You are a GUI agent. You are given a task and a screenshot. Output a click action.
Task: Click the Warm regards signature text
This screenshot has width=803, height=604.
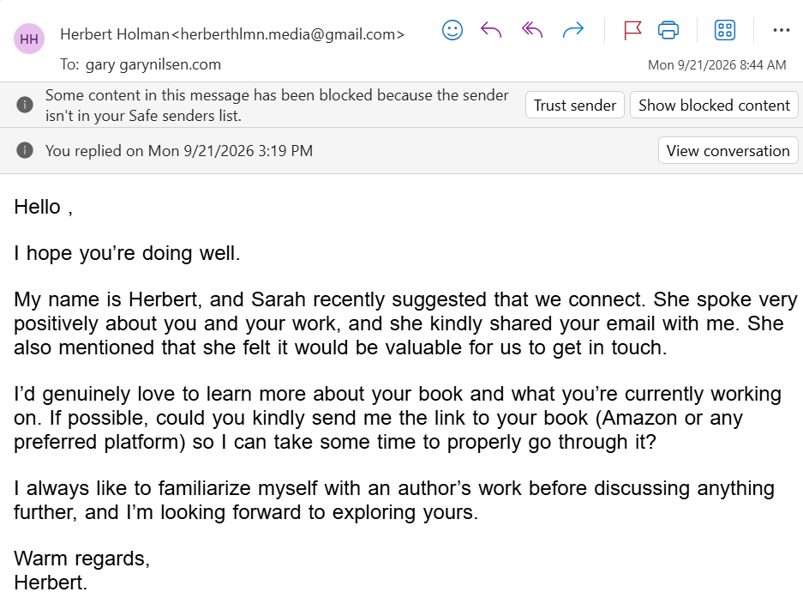(x=82, y=558)
